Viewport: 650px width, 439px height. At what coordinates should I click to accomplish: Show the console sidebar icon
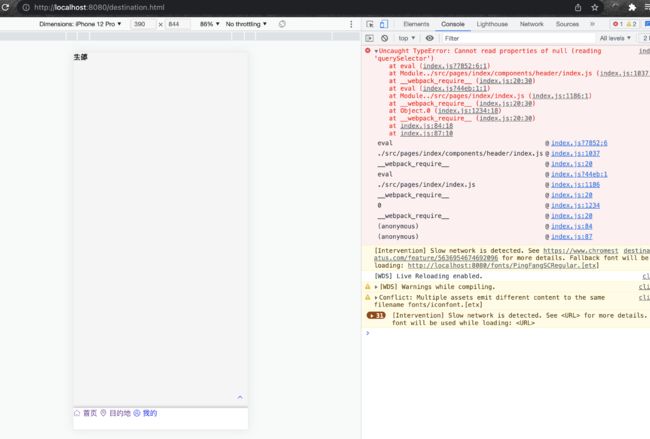click(x=369, y=38)
